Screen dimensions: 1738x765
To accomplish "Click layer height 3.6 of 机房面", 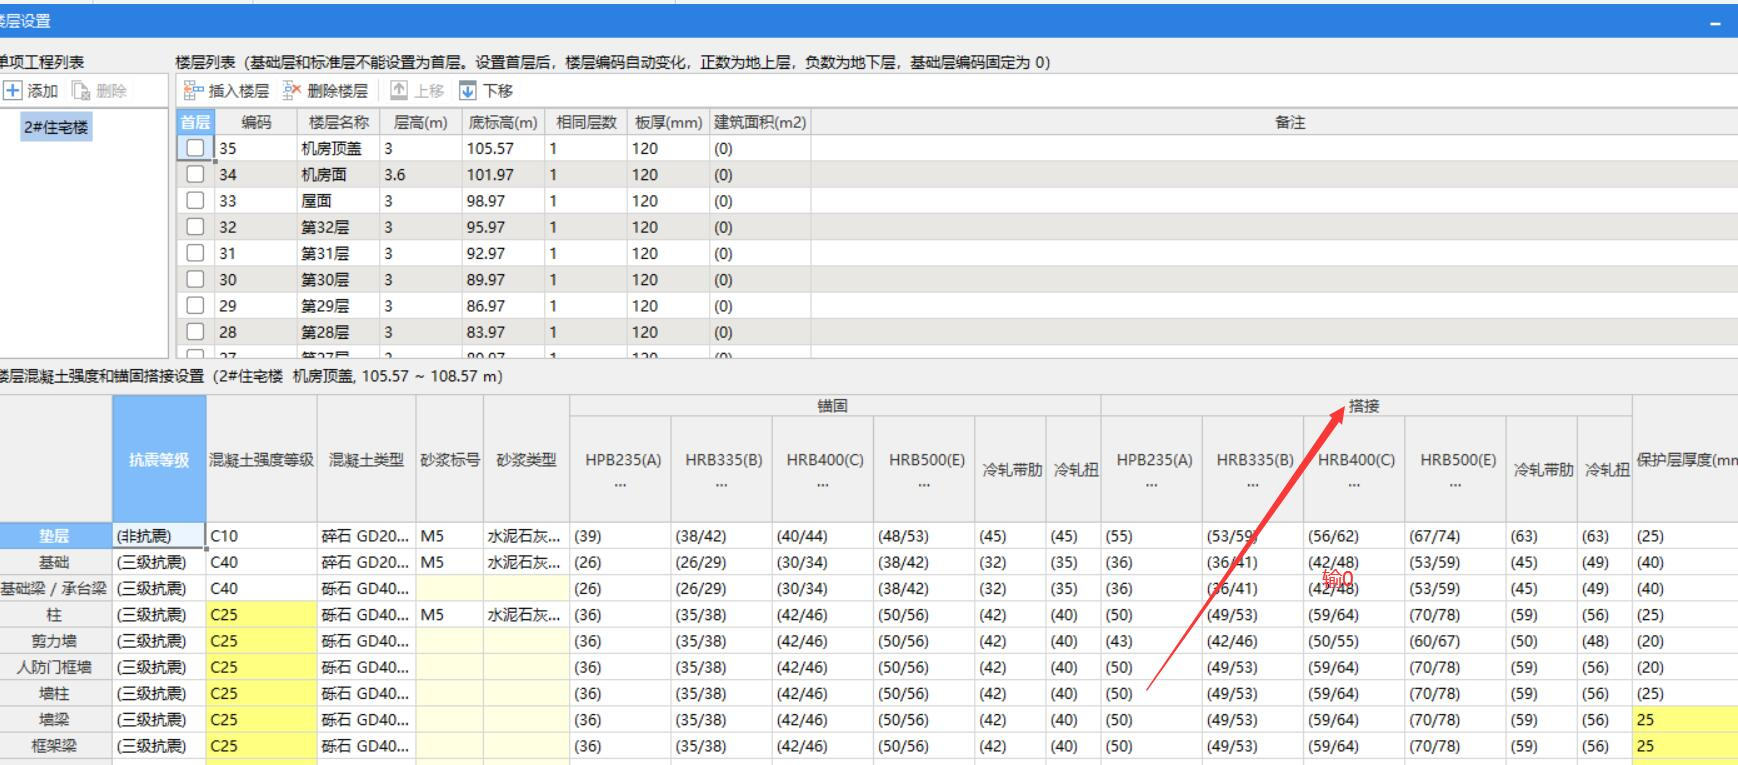I will click(421, 174).
